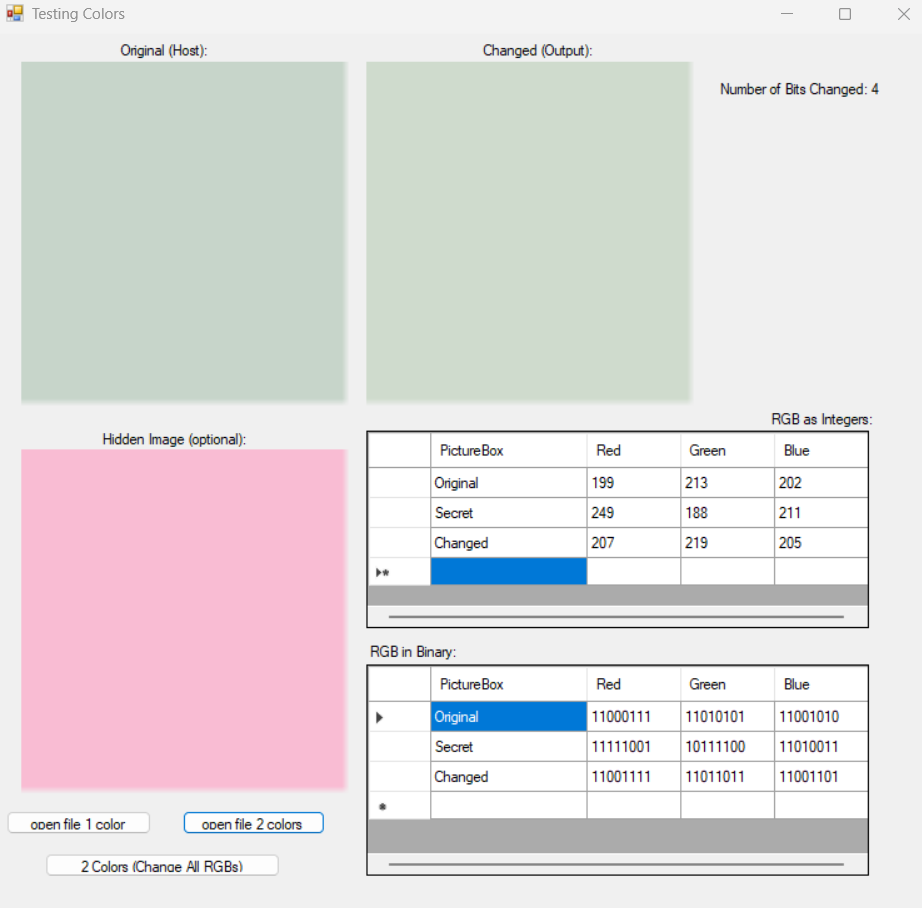Select cell with value 199 in integers table
This screenshot has width=922, height=908.
coord(633,483)
